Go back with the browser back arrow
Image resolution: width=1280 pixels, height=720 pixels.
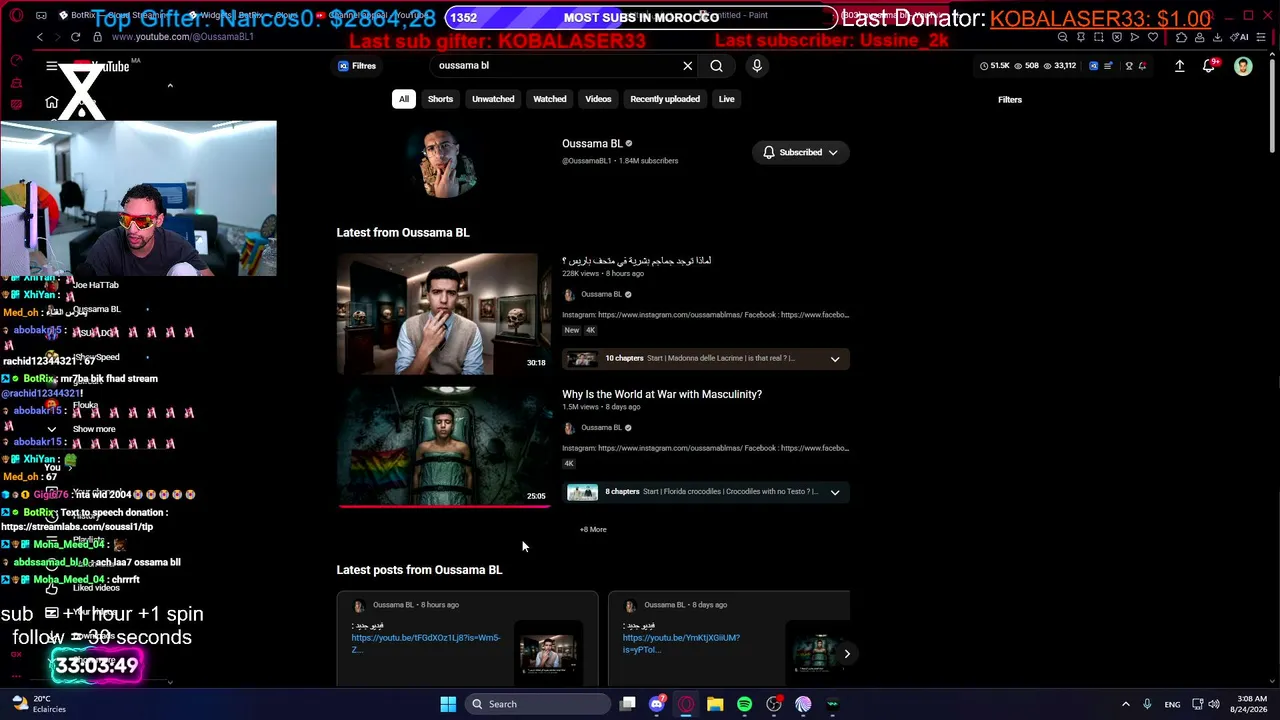click(40, 37)
